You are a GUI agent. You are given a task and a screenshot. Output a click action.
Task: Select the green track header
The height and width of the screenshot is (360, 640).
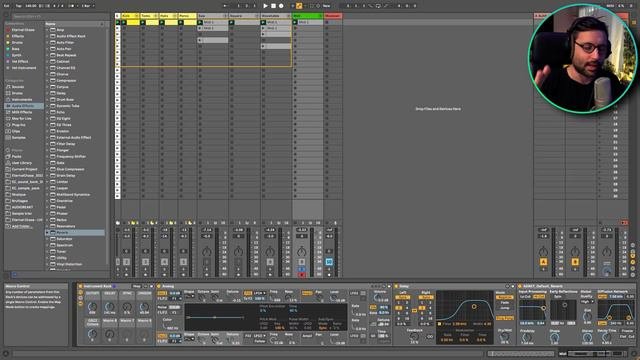308,16
